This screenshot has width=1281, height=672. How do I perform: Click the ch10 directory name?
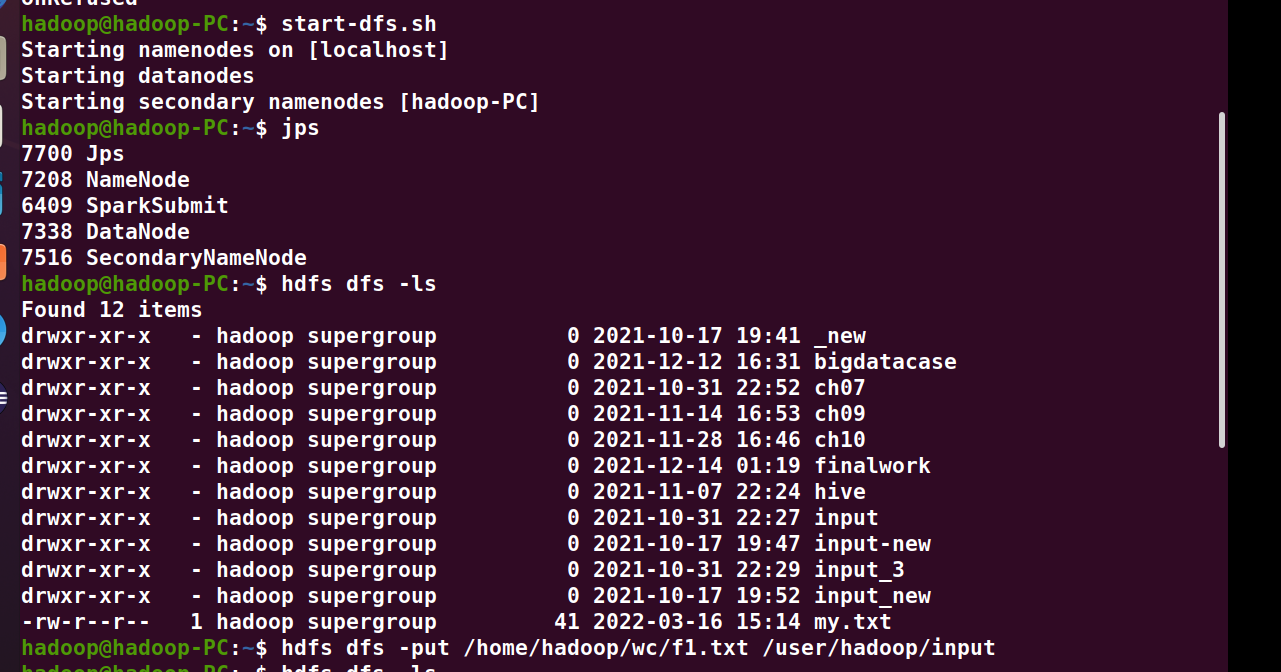click(x=839, y=440)
